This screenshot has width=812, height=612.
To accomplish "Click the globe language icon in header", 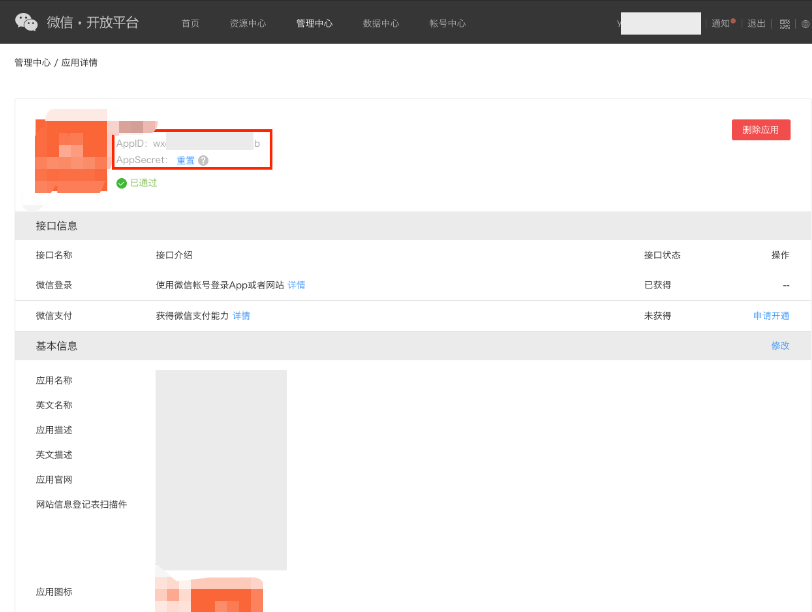I will click(x=805, y=24).
